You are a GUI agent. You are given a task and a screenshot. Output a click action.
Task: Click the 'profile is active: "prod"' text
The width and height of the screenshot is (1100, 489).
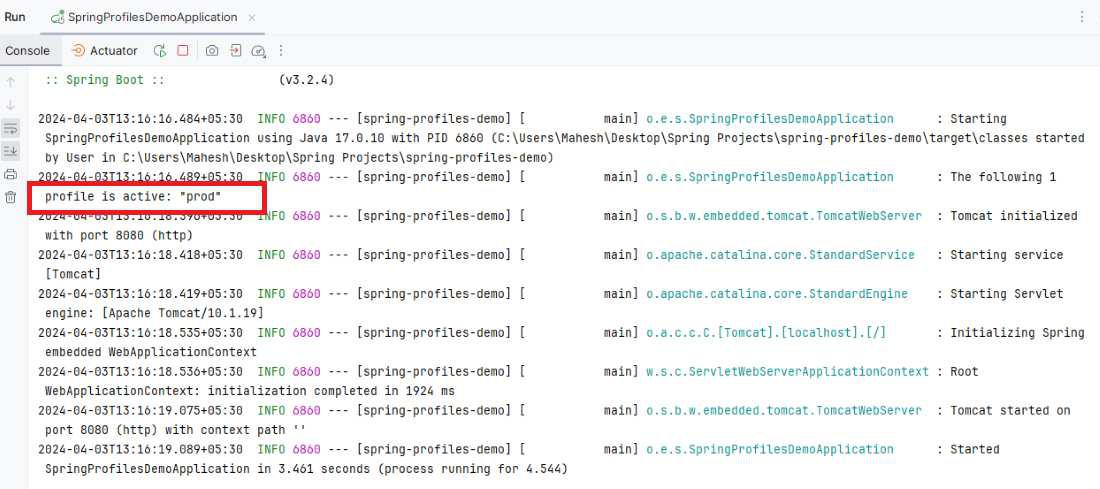(x=133, y=197)
